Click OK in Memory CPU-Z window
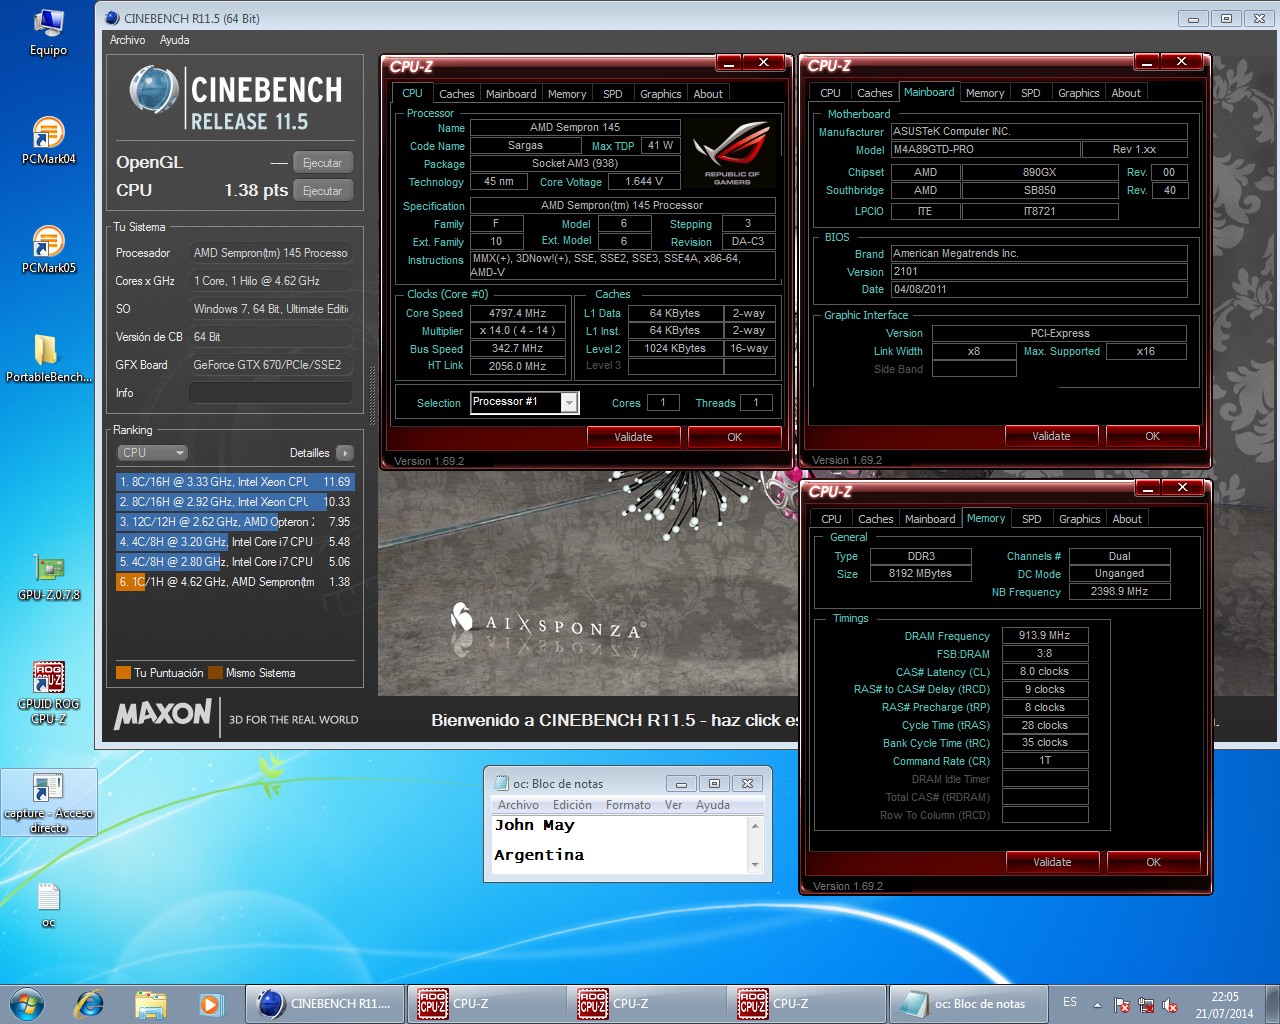 [x=1153, y=862]
